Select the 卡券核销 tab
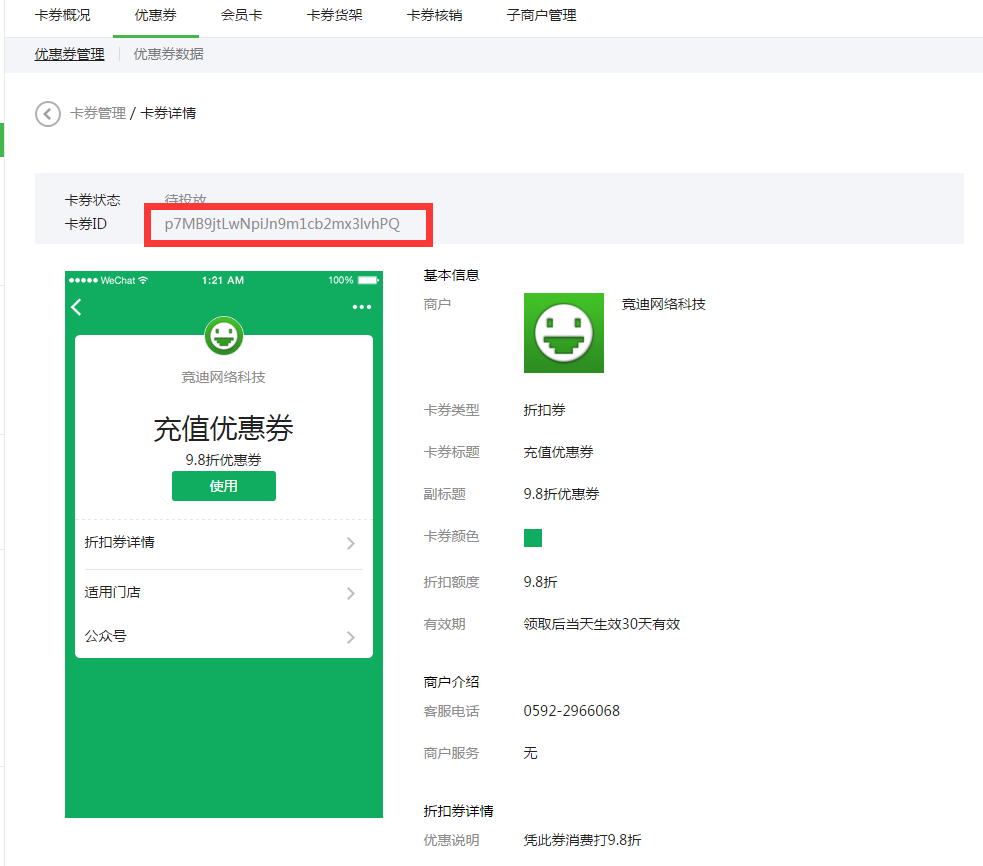Screen dimensions: 983x866 pos(434,16)
